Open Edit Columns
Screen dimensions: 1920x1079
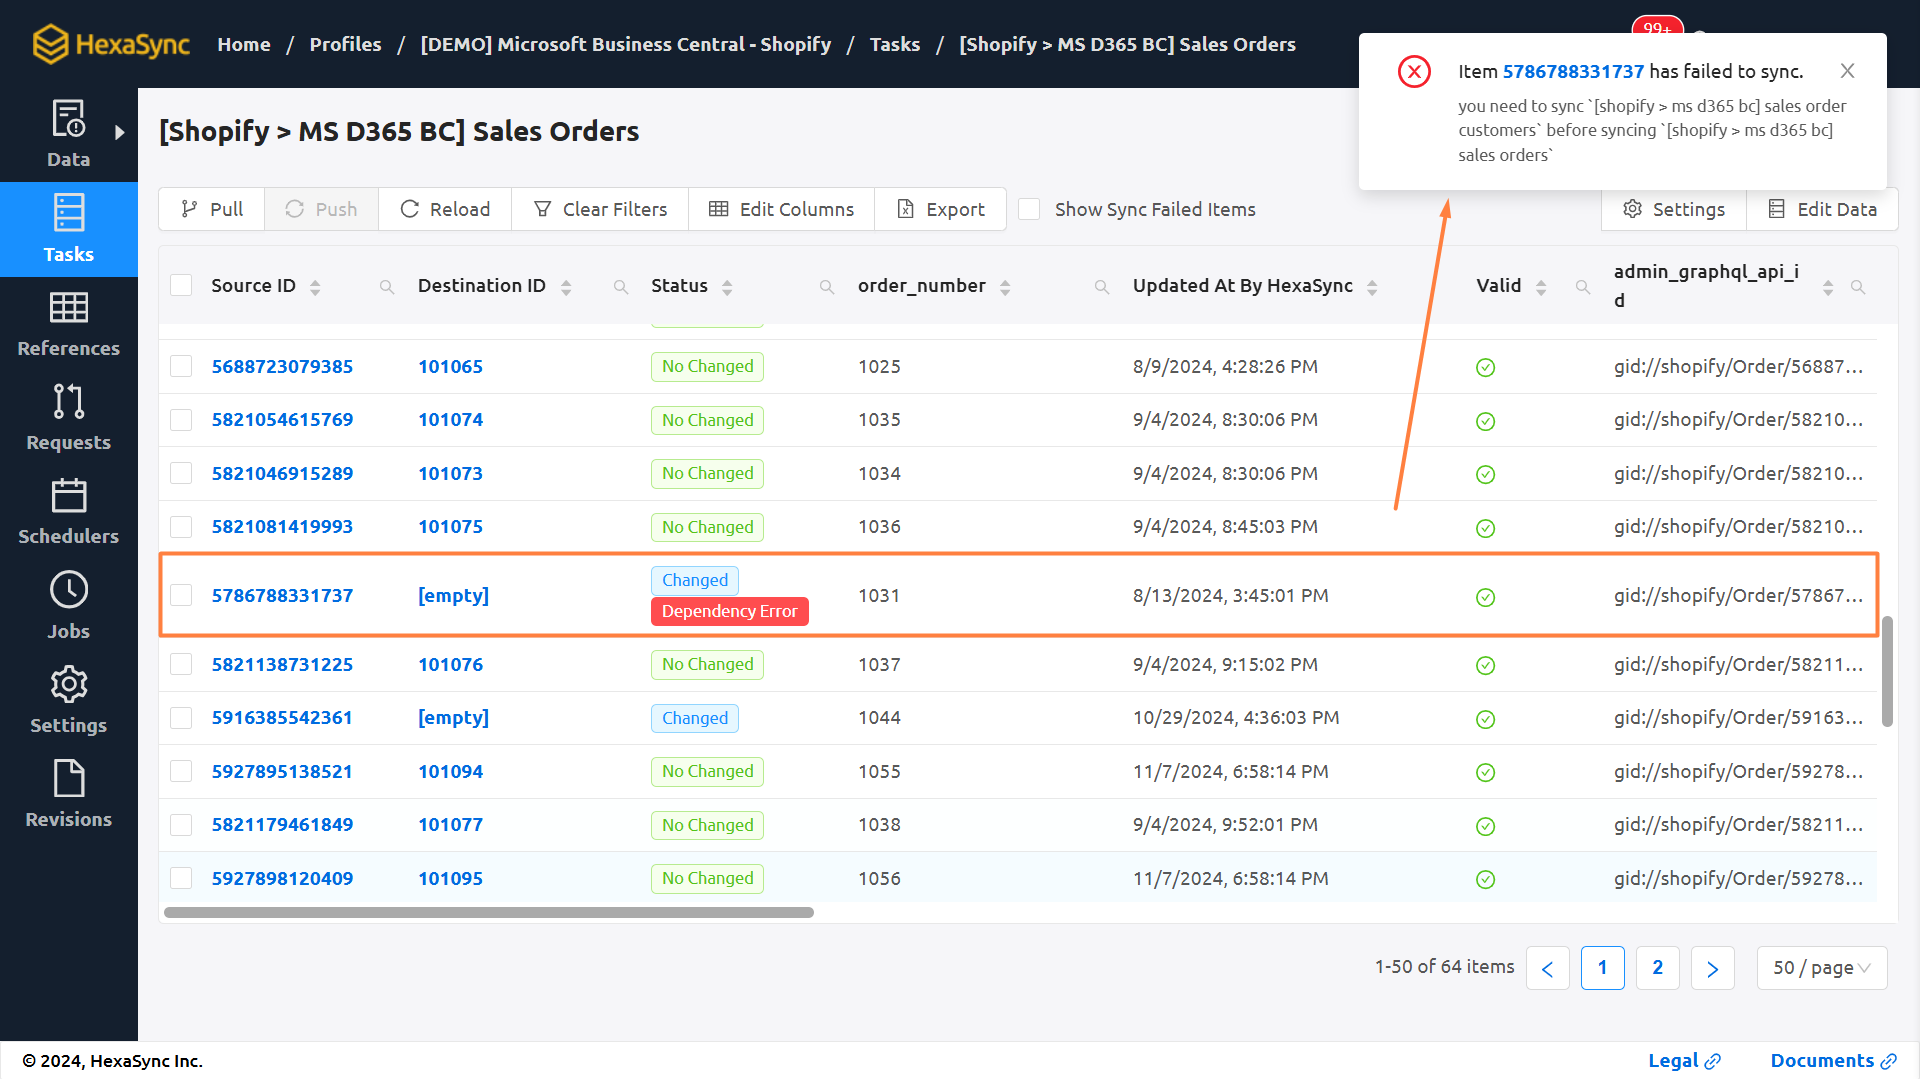pos(782,209)
